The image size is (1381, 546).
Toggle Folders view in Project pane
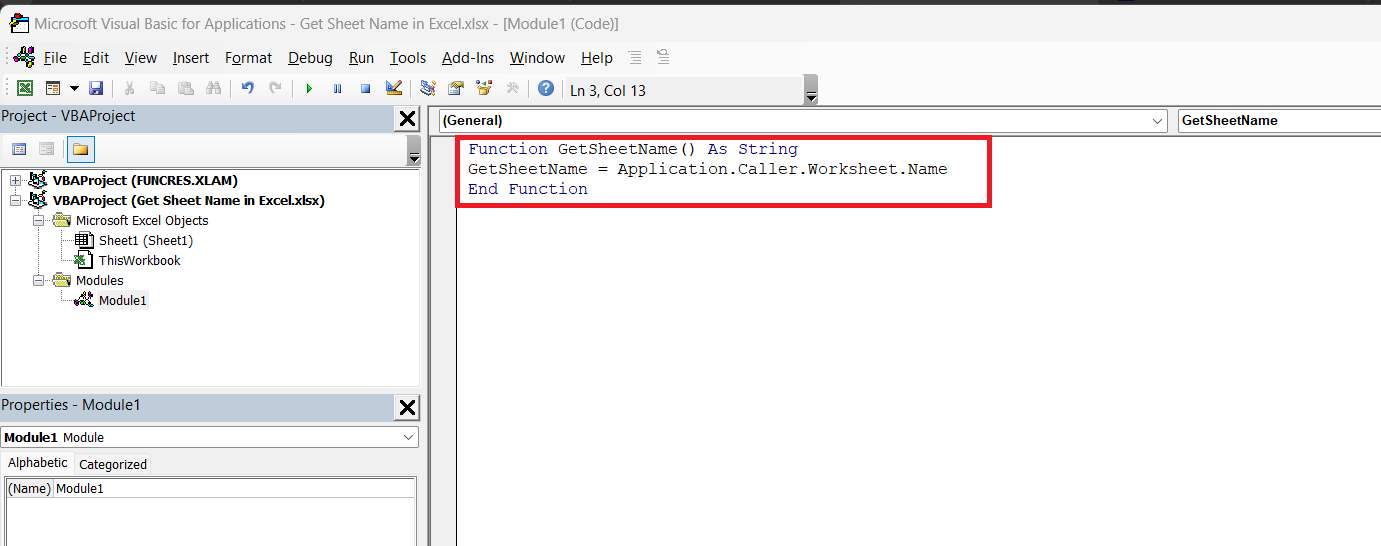click(81, 149)
